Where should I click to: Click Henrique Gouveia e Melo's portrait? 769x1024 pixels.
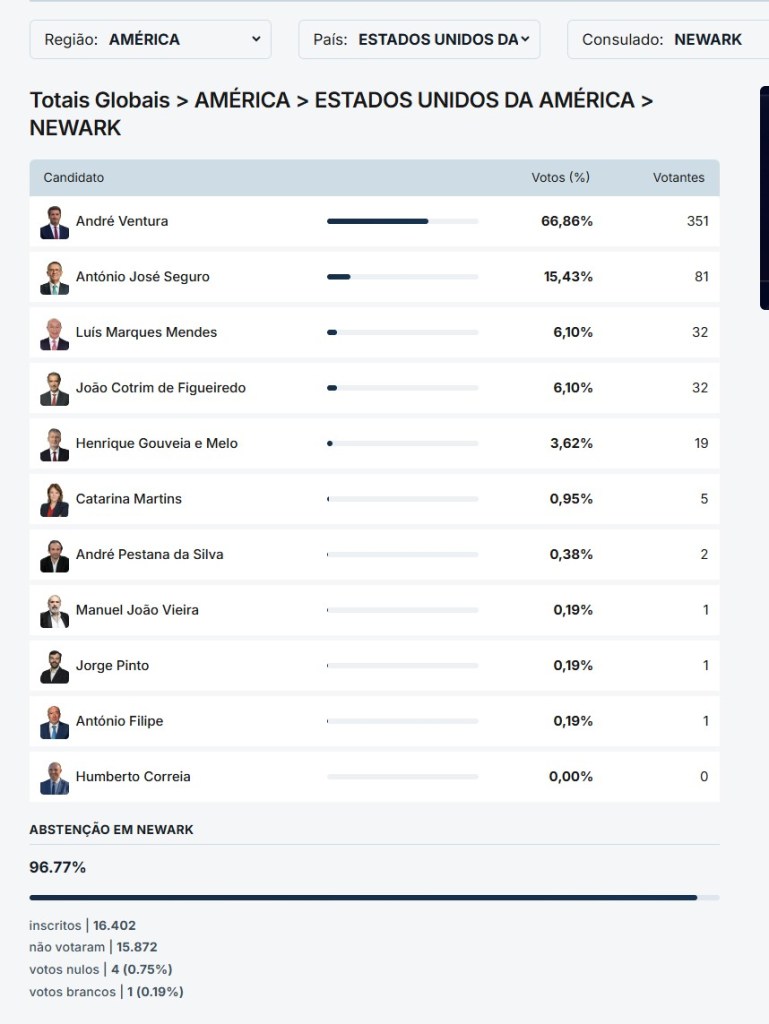pos(54,444)
